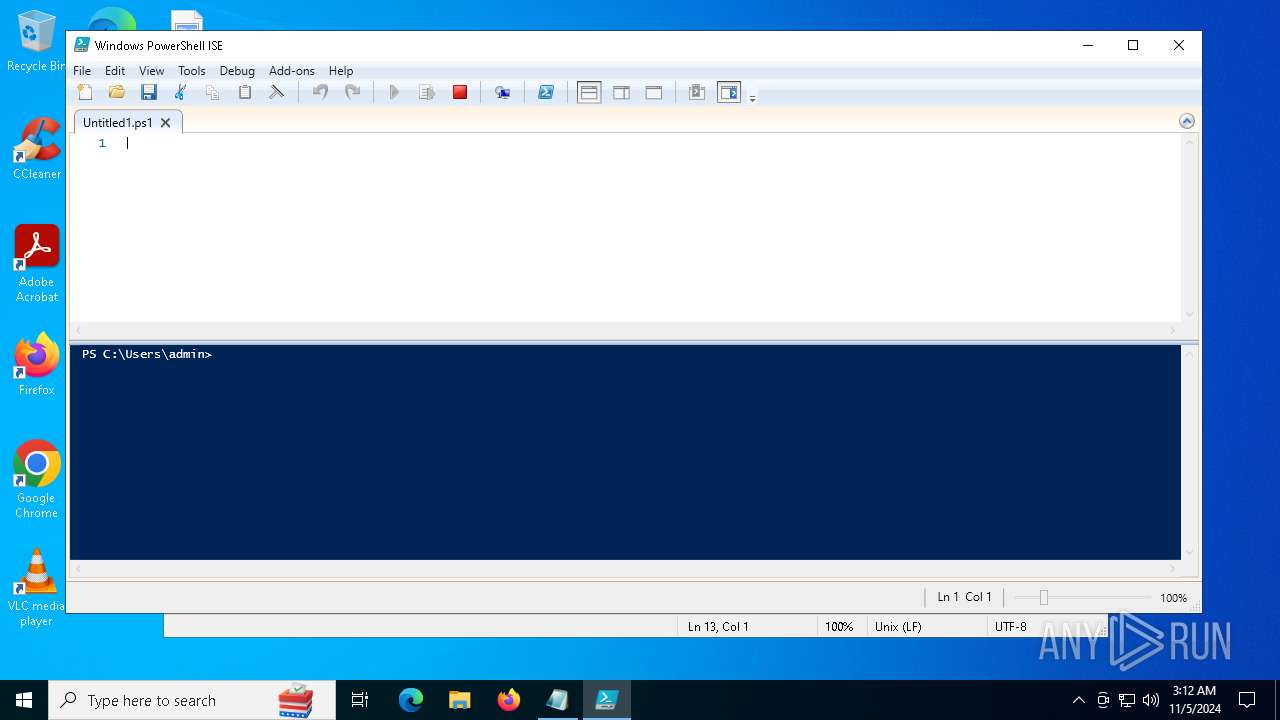Launch Firefox from the taskbar
Screen dimensions: 1280x720
pos(509,700)
